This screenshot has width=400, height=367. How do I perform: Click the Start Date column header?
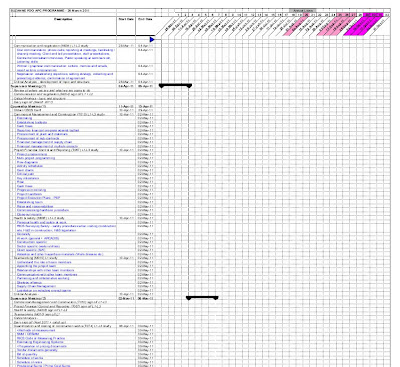tap(126, 19)
